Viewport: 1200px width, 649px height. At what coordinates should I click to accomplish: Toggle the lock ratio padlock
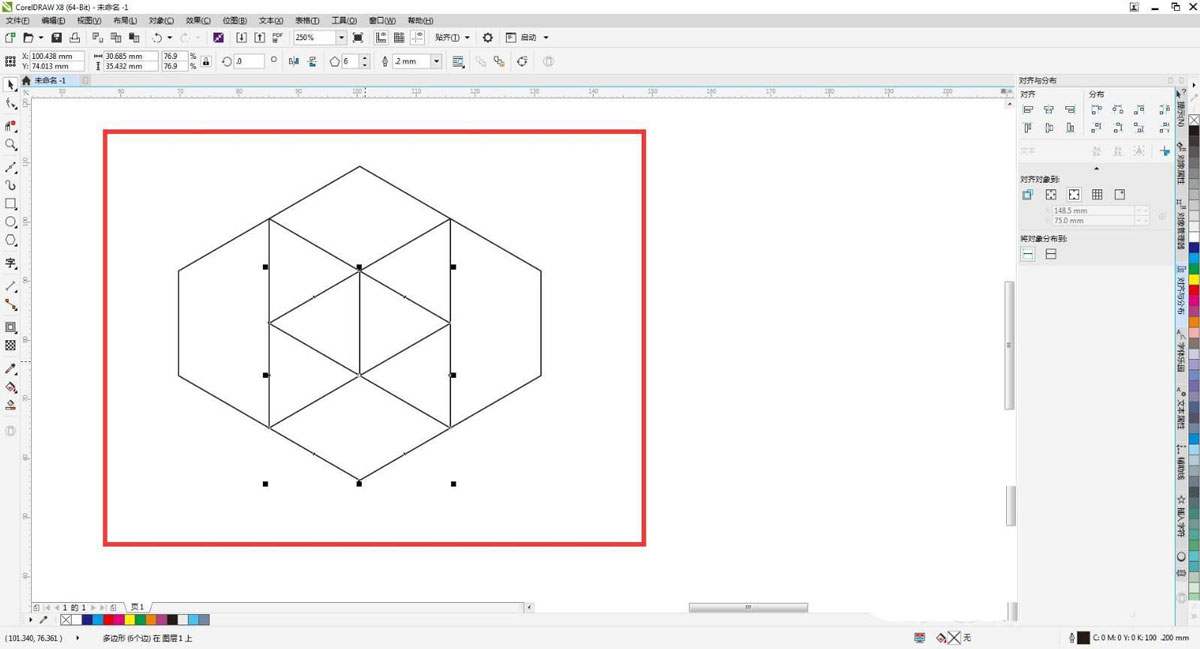click(206, 62)
